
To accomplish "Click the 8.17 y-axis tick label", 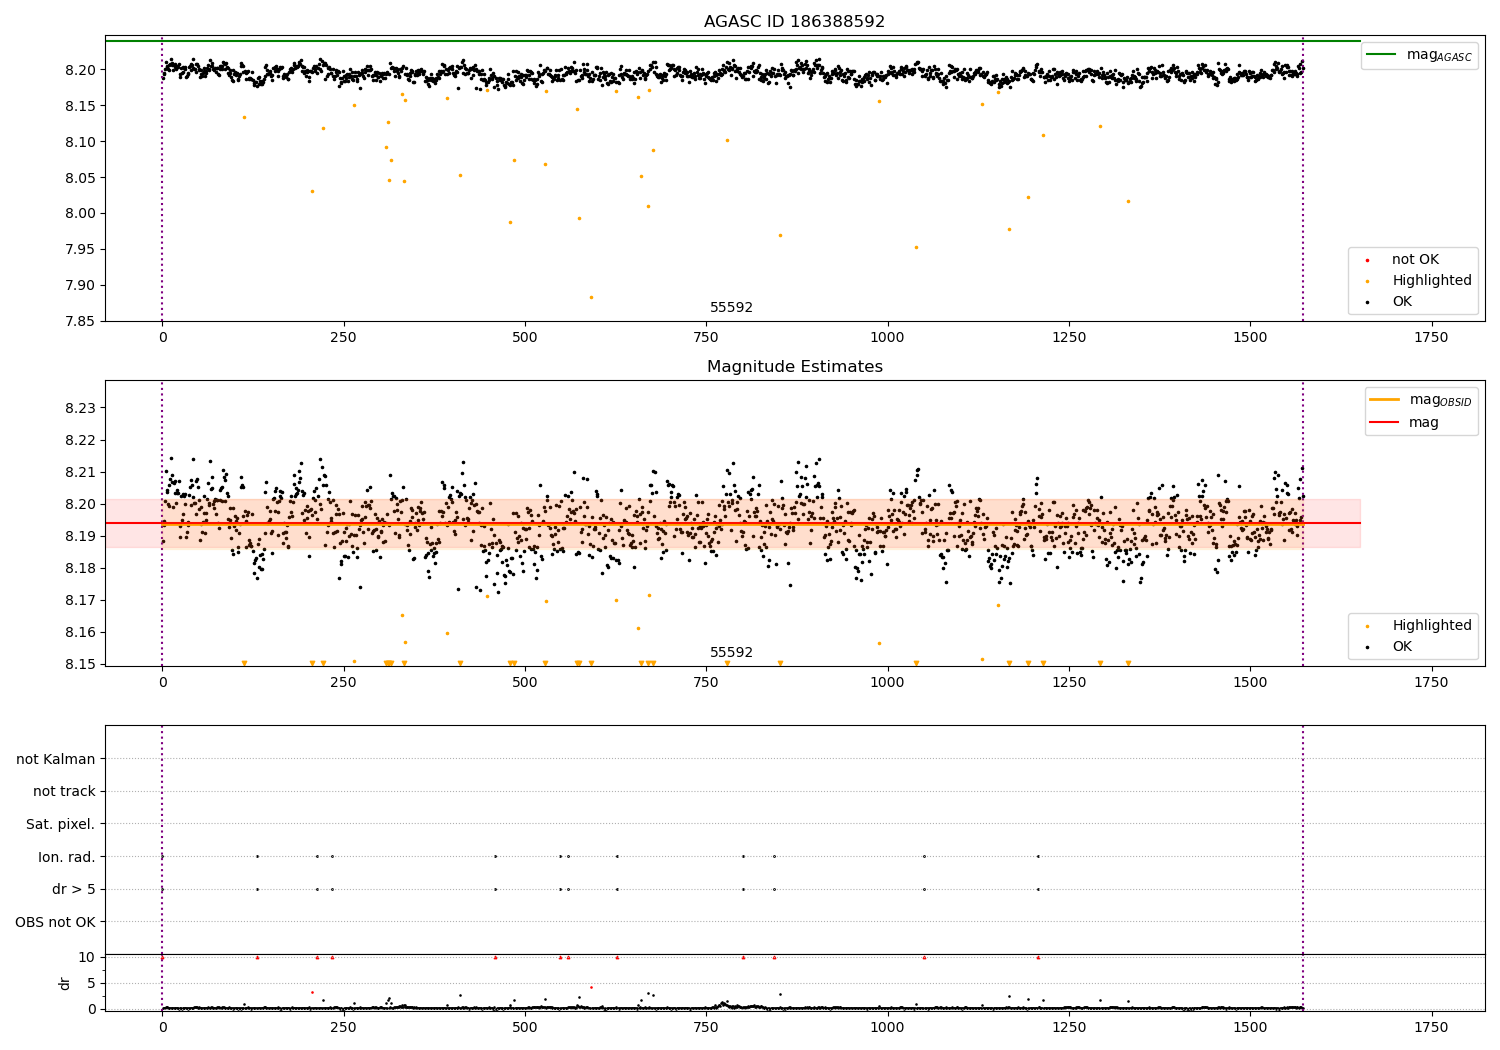I will pos(81,600).
